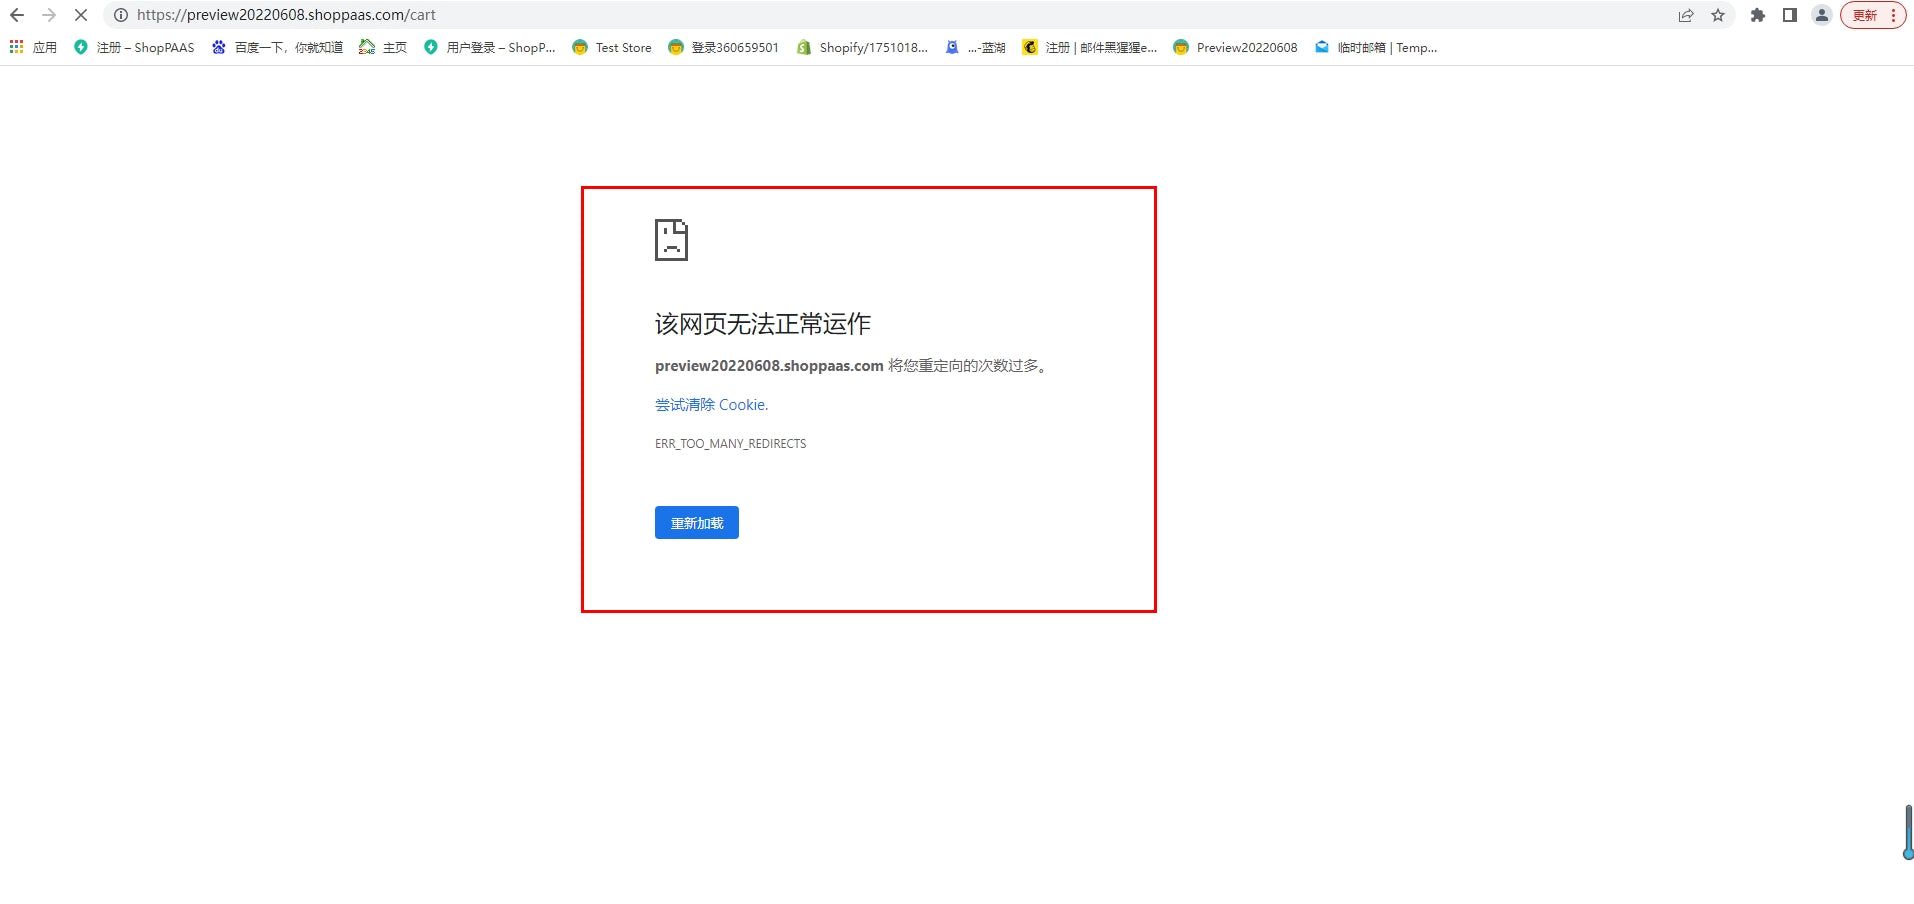
Task: Click the 重新加载 reload button
Action: tap(696, 523)
